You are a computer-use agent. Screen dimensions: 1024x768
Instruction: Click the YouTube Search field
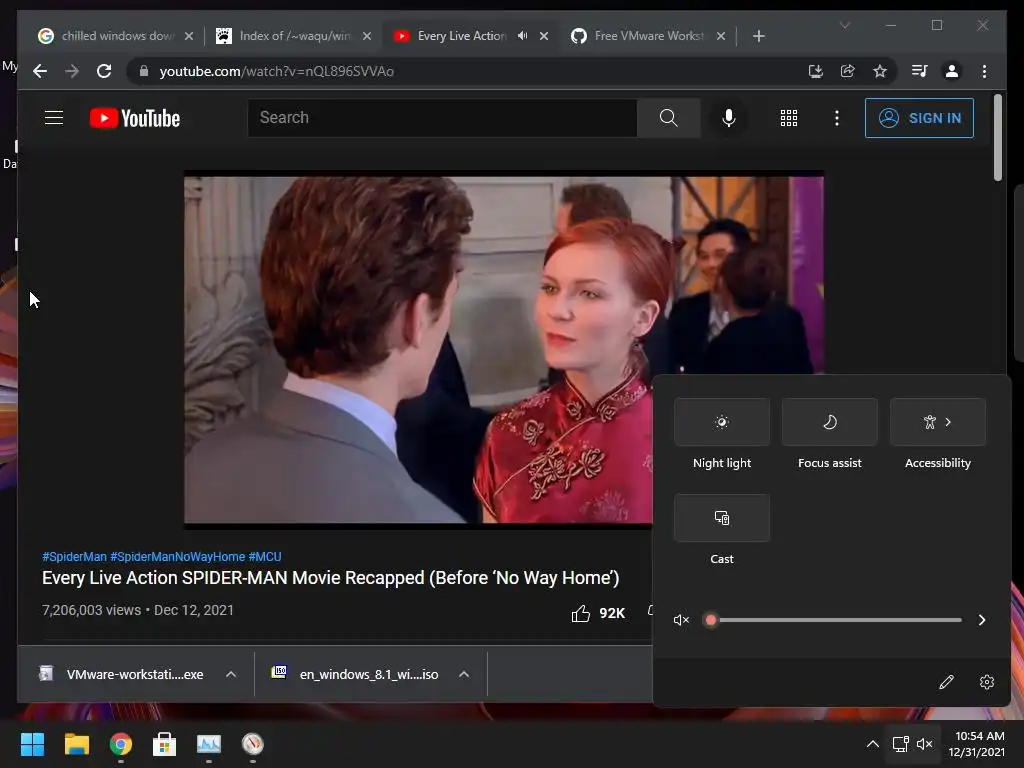(442, 118)
